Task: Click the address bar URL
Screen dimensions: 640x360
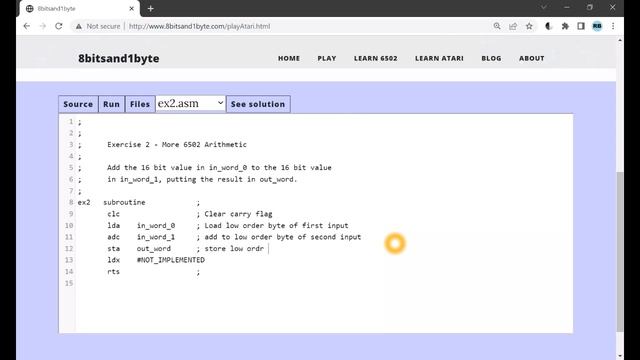Action: coord(200,26)
